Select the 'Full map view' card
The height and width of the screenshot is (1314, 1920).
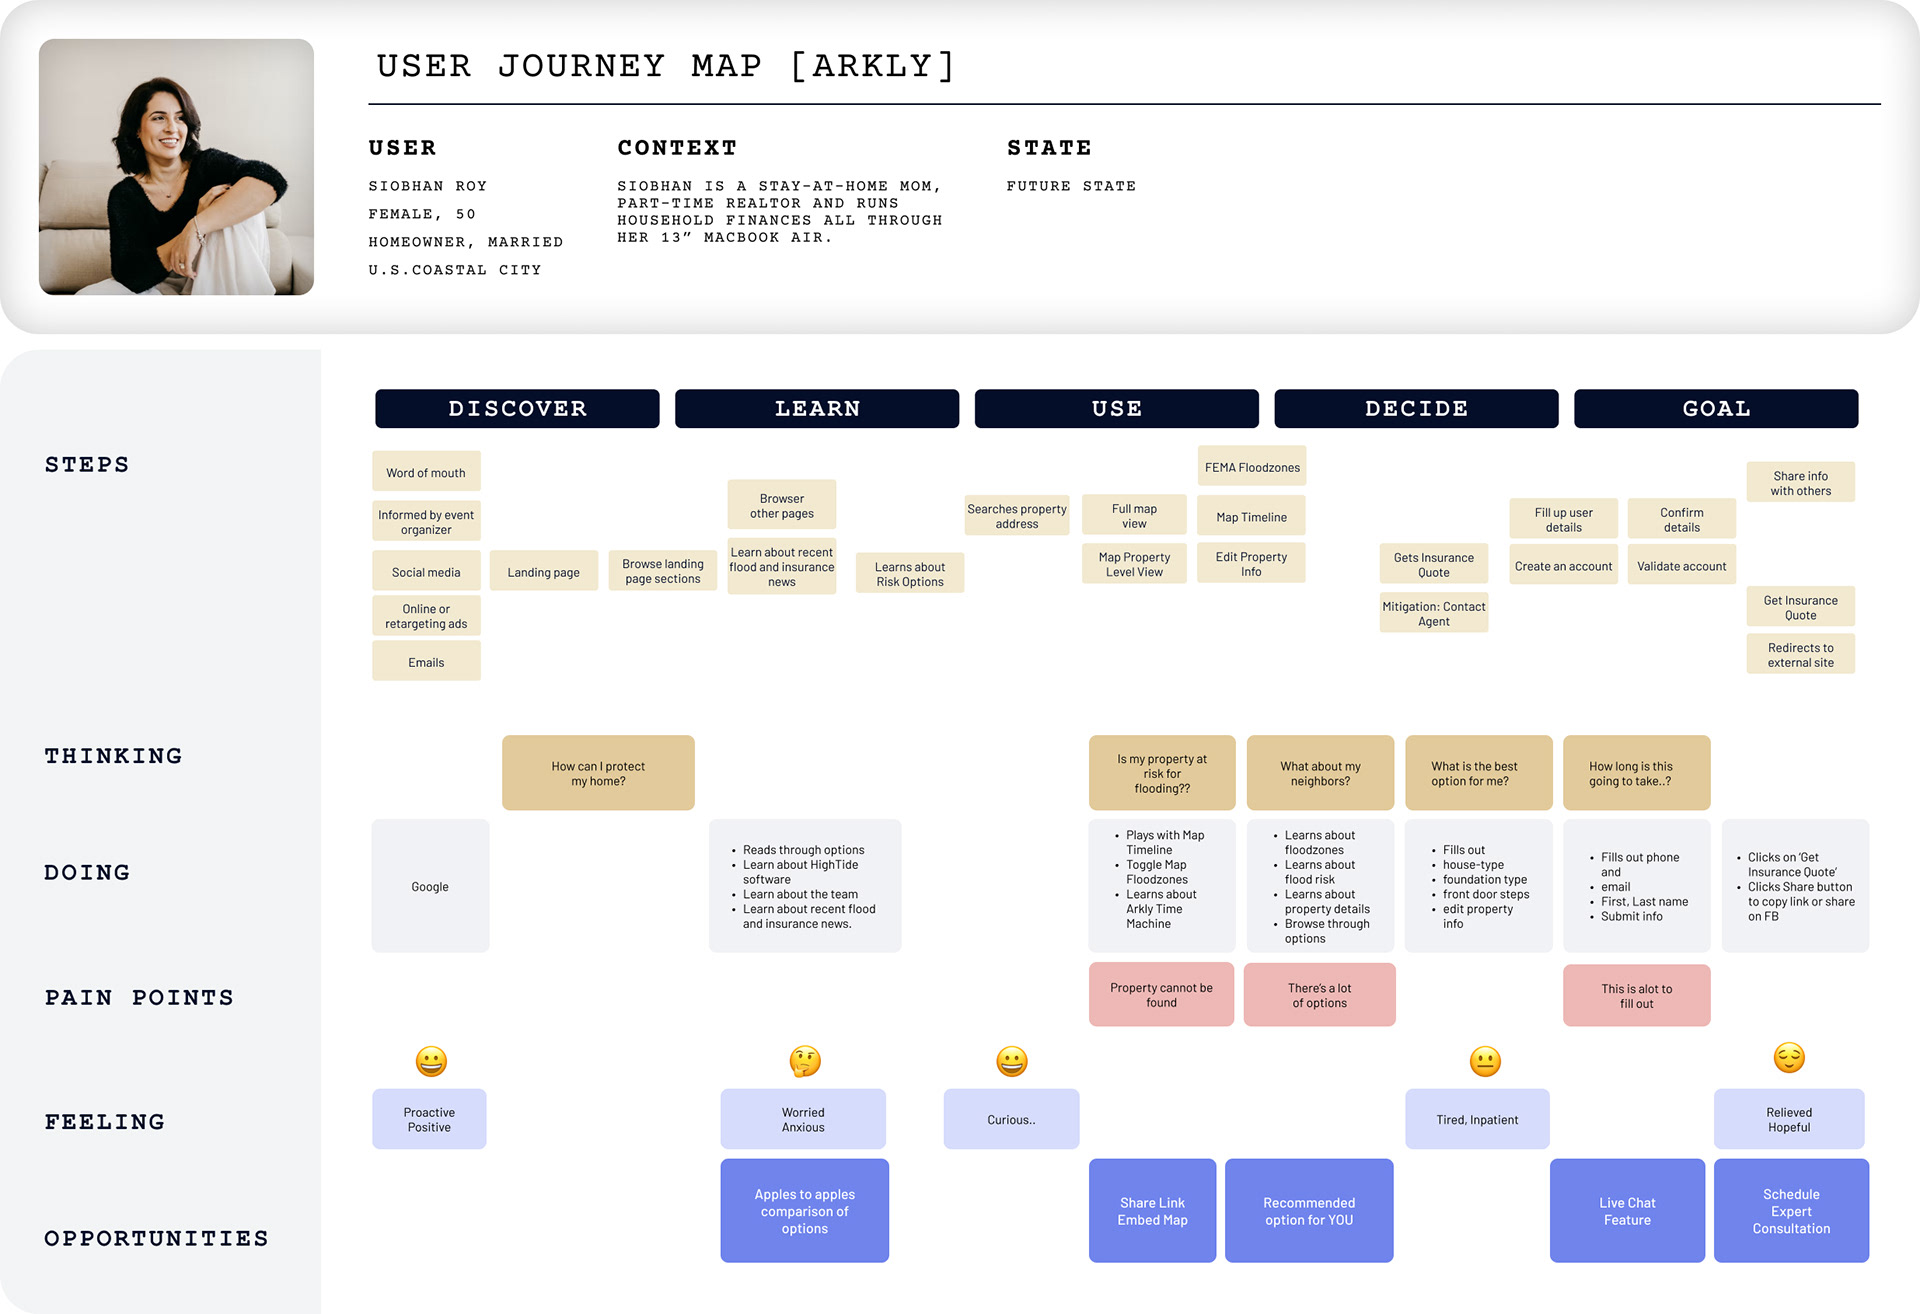(1134, 515)
